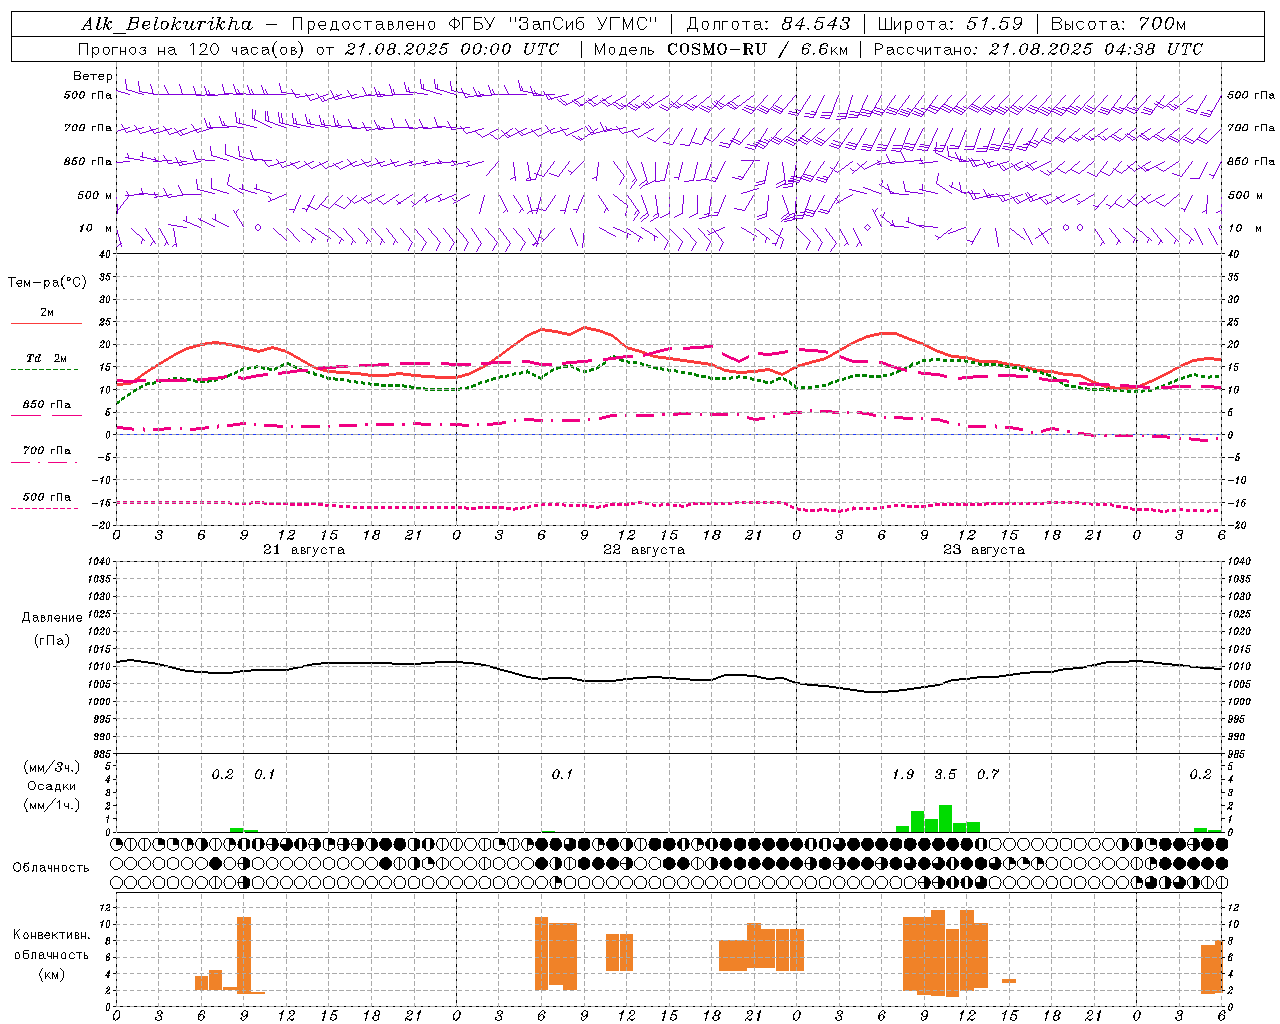This screenshot has height=1024, width=1280.
Task: Click the tall orange convective bar on 21 августа
Action: (244, 954)
